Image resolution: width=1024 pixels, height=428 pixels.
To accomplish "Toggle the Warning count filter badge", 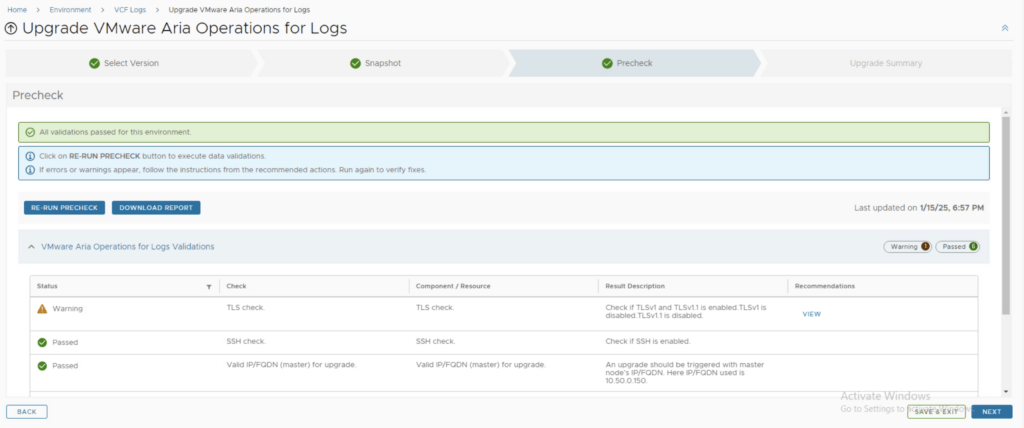I will tap(906, 246).
